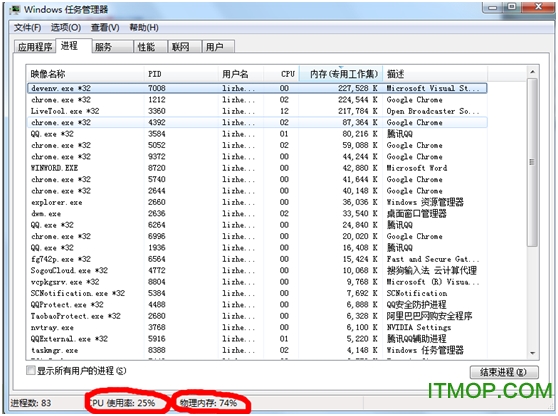Click the Microsoft Word description cell

click(417, 168)
